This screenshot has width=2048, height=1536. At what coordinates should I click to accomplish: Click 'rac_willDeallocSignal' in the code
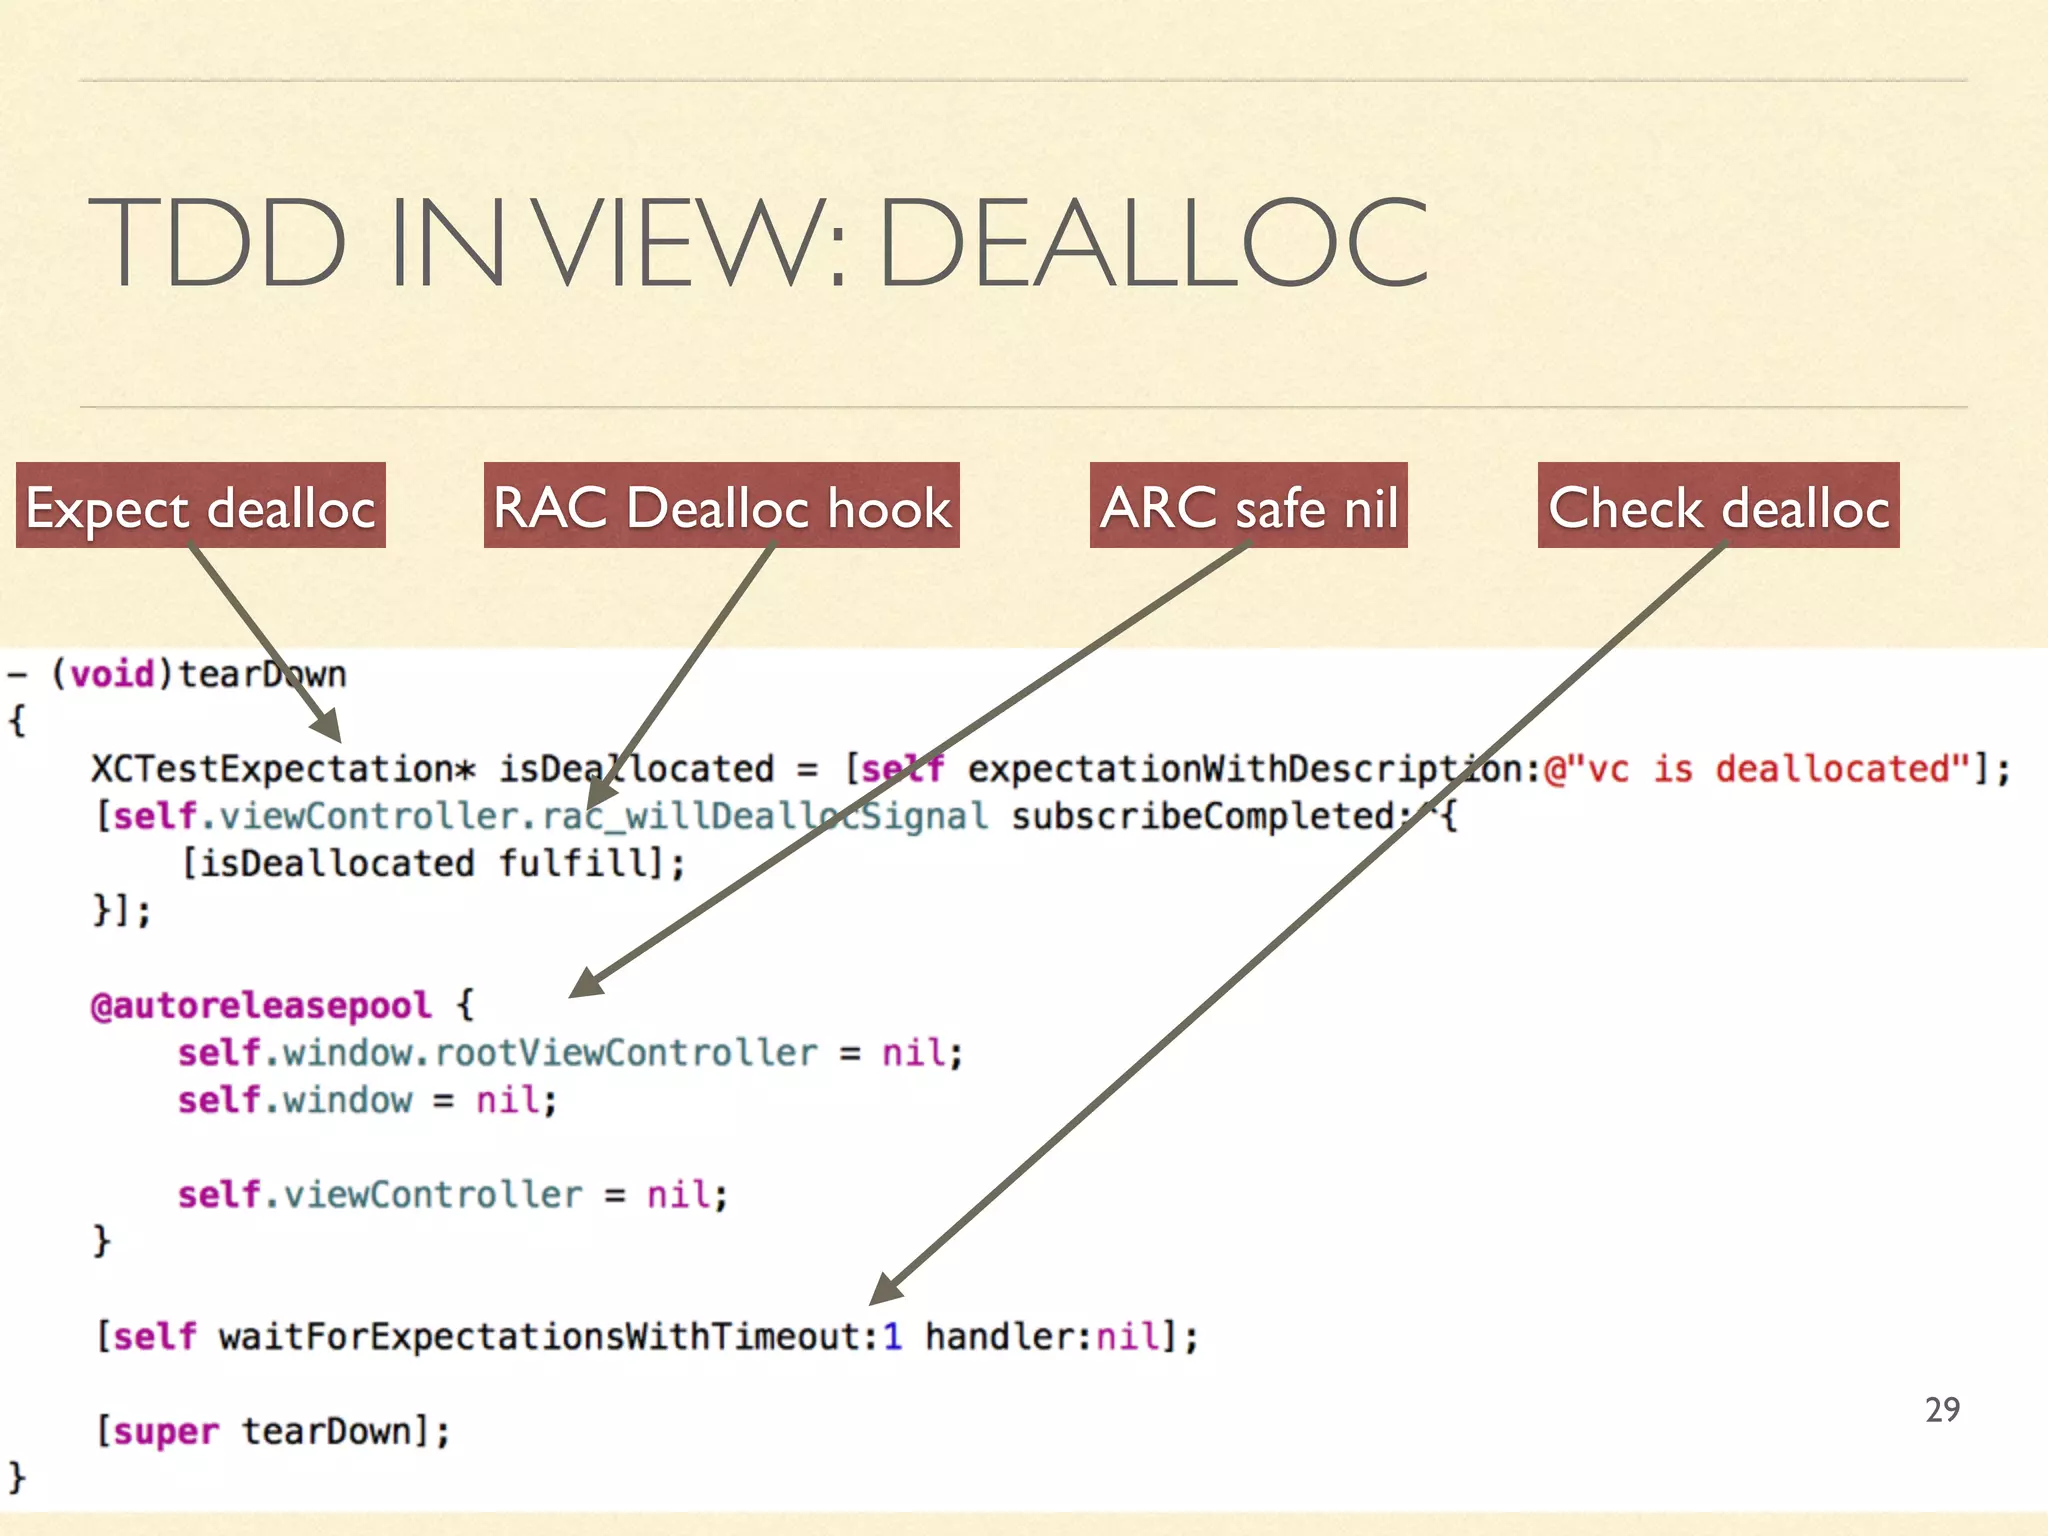(765, 816)
